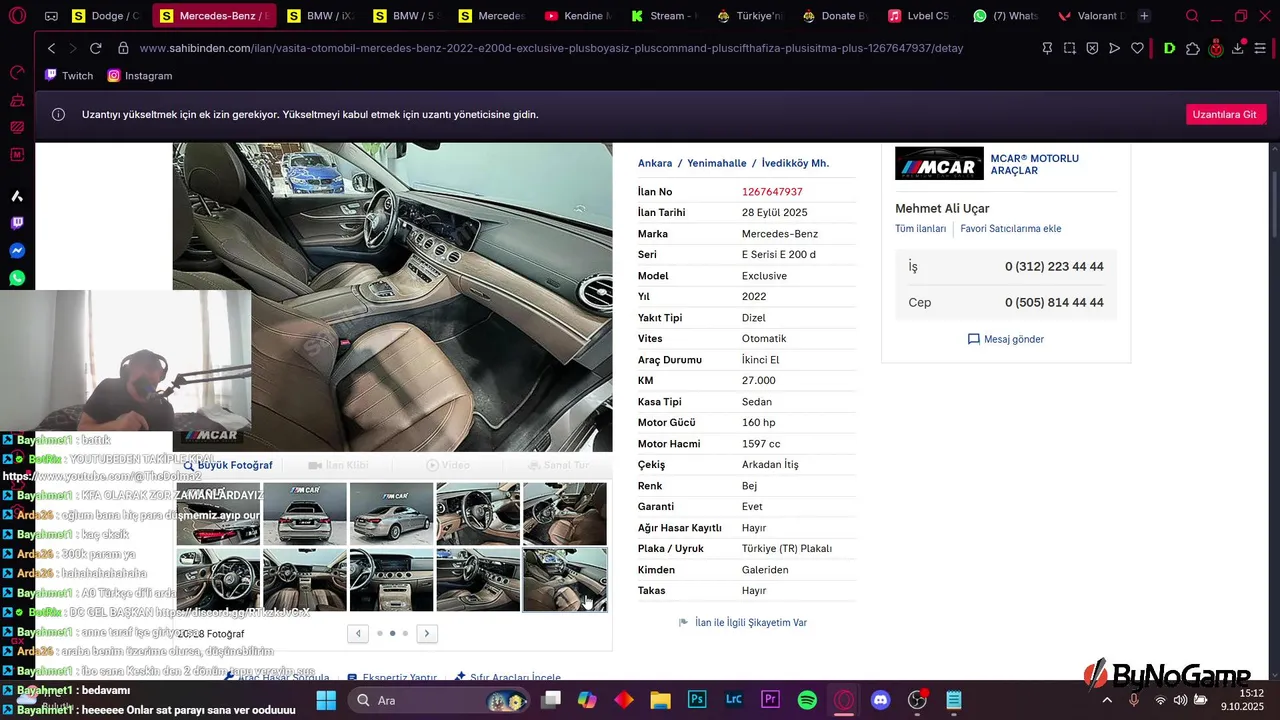This screenshot has height=720, width=1280.
Task: Switch to the Stream Kick tab
Action: pos(664,16)
